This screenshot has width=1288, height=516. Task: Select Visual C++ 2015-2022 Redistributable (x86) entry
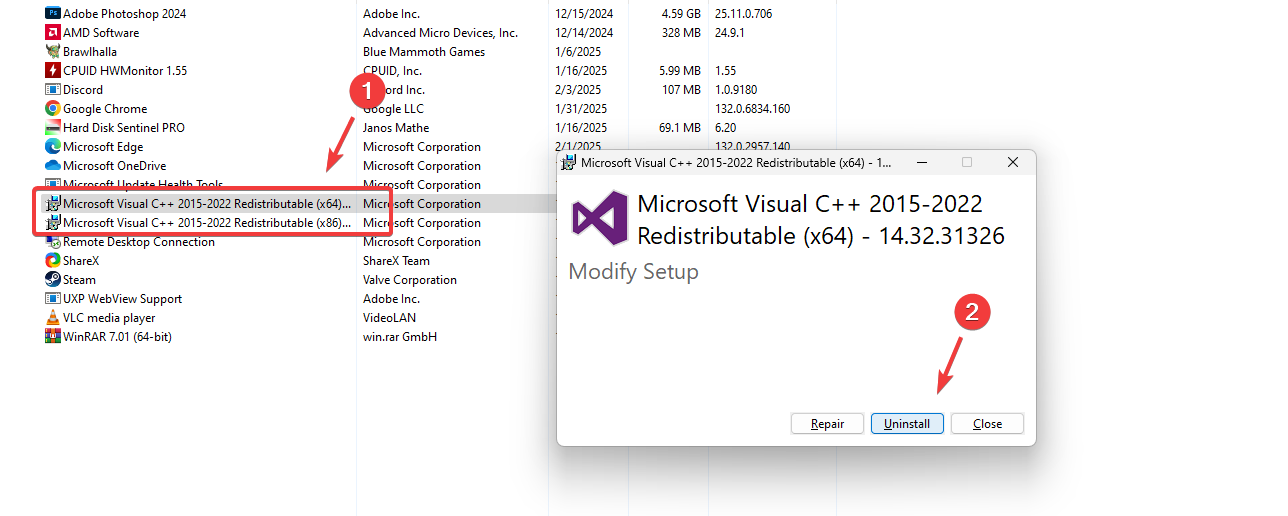(x=206, y=223)
